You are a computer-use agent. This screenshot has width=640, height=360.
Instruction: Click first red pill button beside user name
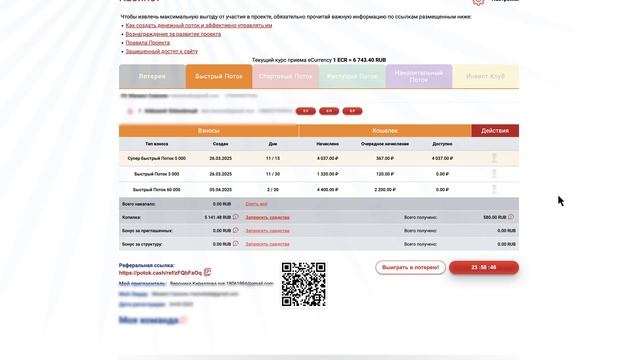pyautogui.click(x=306, y=111)
